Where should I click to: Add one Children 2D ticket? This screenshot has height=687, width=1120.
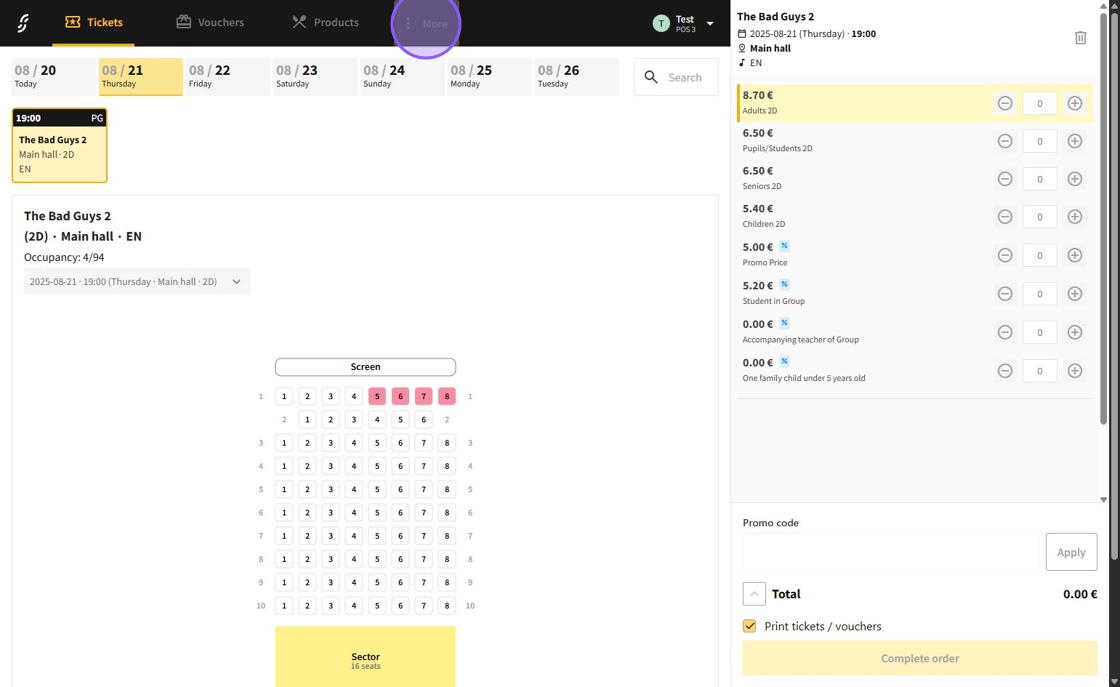click(1075, 217)
